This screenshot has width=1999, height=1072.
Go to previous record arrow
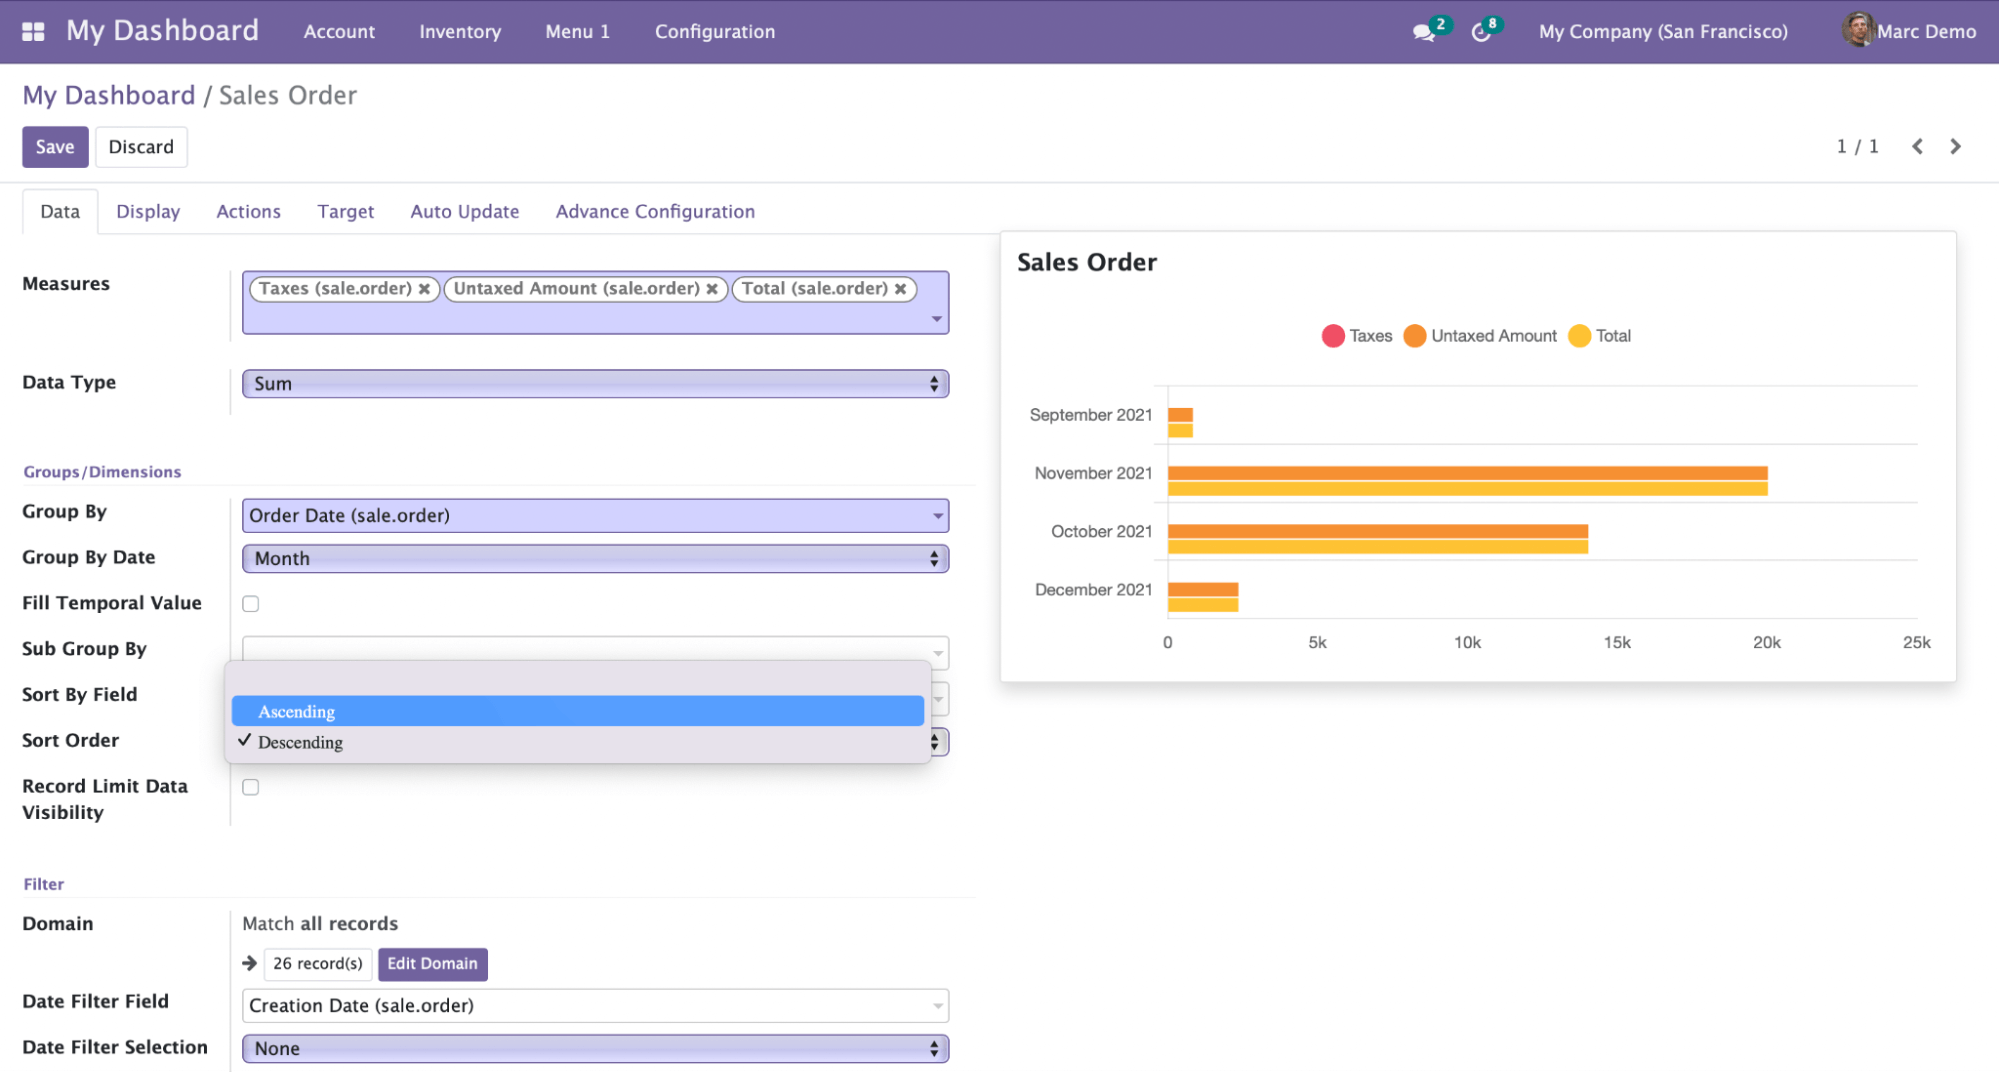tap(1917, 146)
